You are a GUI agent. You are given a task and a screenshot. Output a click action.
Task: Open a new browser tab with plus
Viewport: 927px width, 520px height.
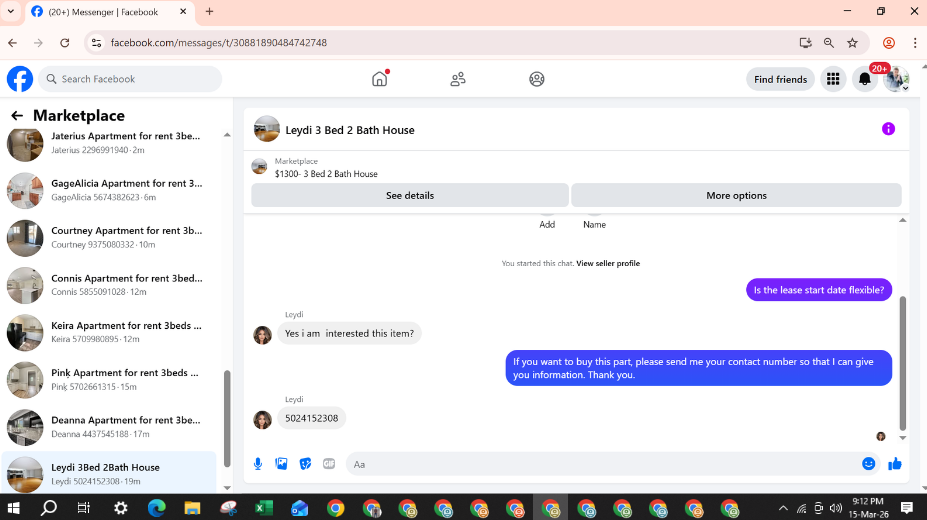[x=209, y=11]
